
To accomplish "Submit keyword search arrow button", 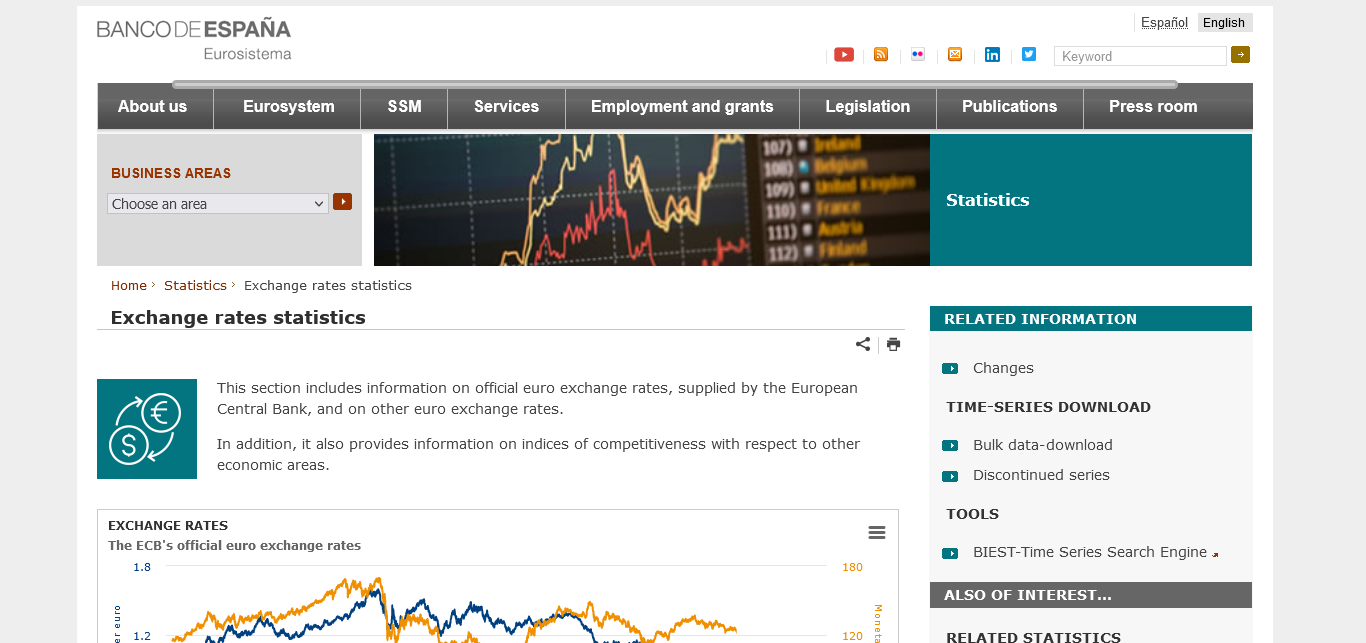I will point(1240,55).
